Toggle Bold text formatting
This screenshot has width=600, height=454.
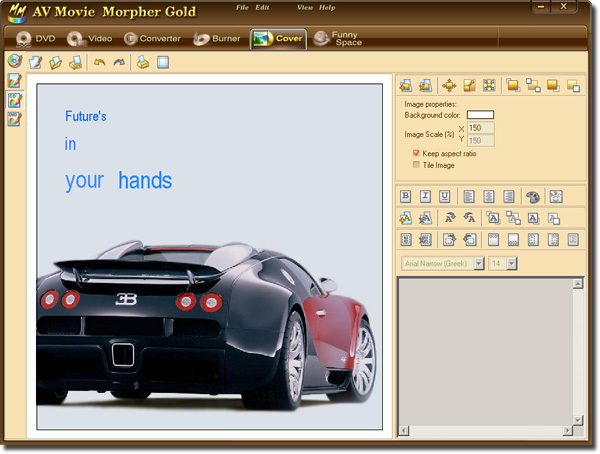point(406,196)
